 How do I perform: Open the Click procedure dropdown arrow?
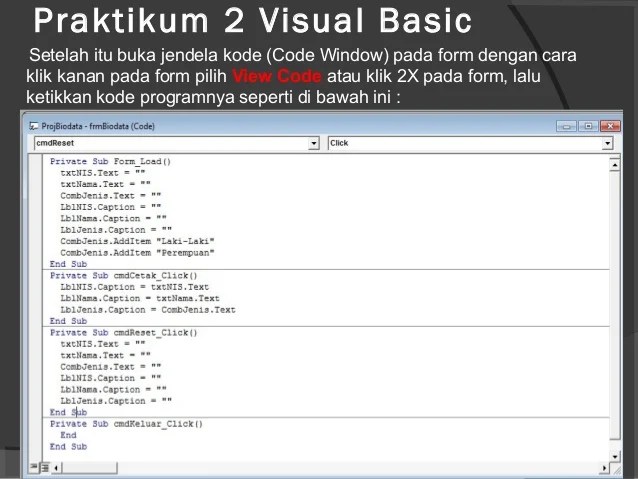pyautogui.click(x=607, y=143)
